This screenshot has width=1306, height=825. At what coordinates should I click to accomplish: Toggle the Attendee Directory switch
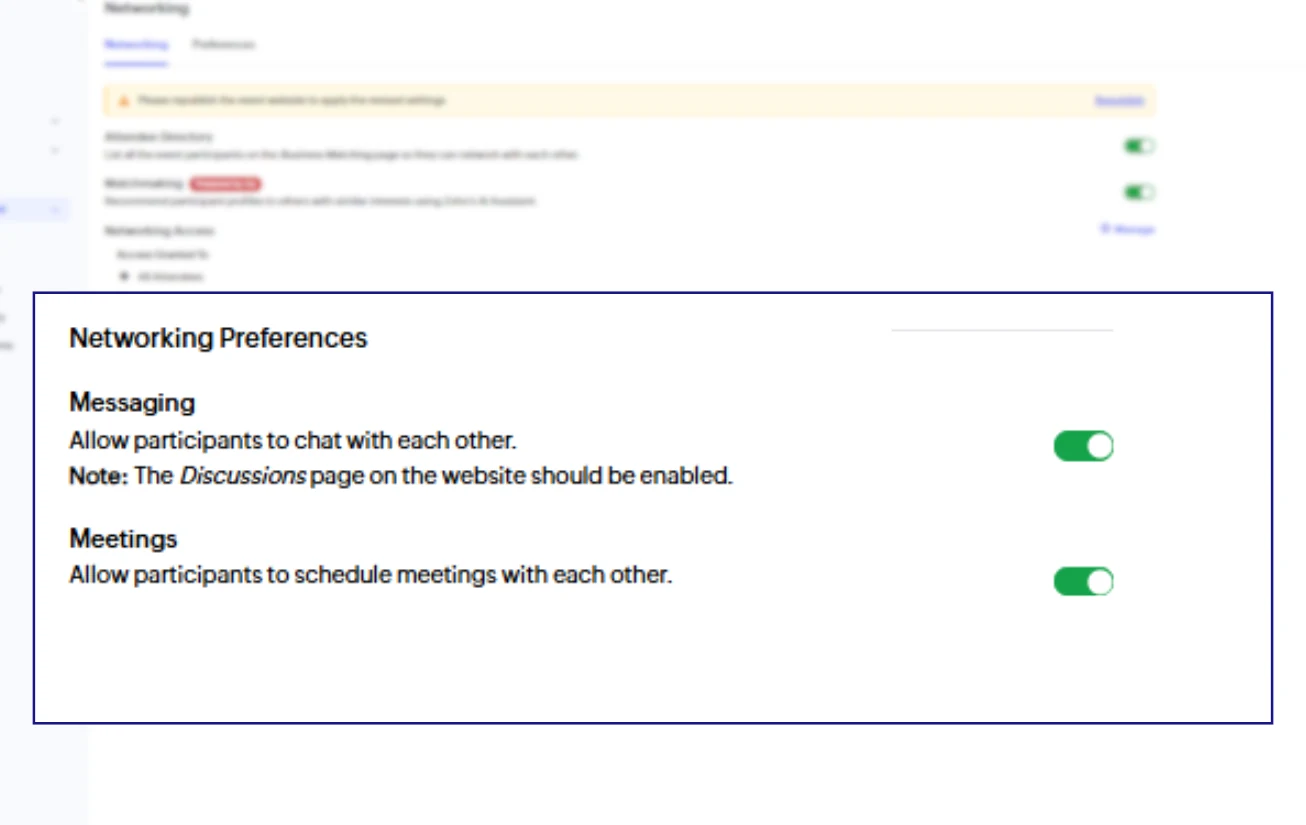tap(1138, 146)
